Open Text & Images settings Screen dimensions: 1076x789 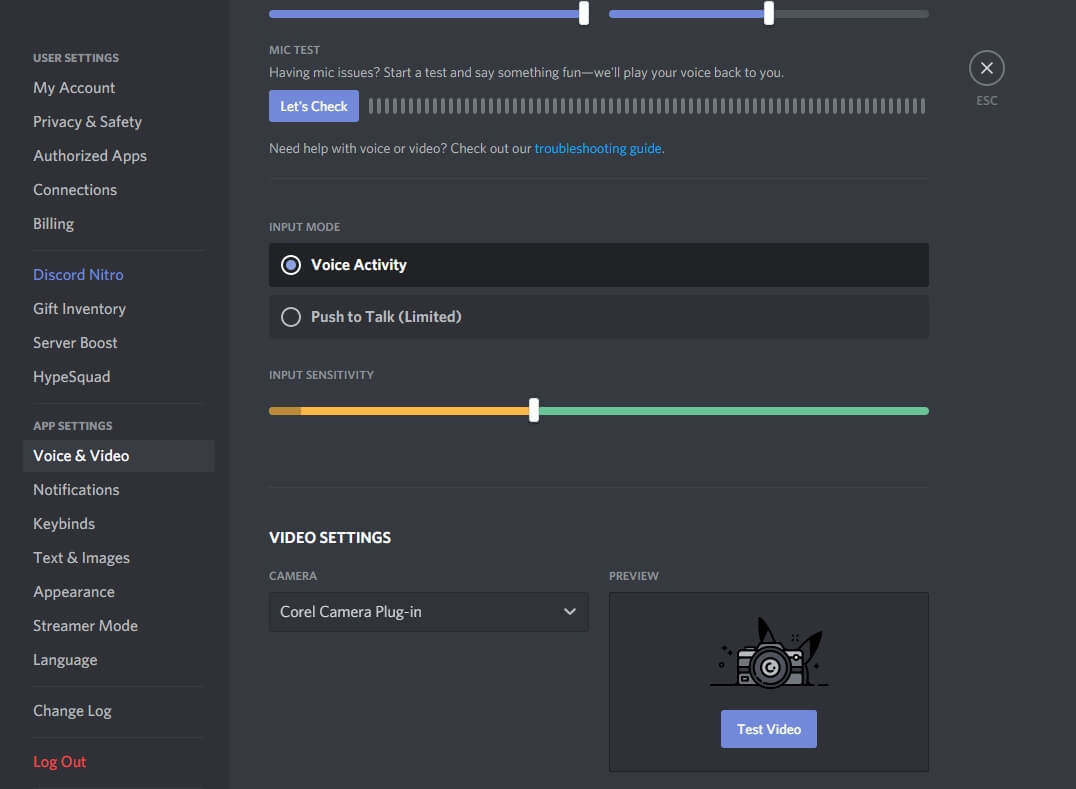(81, 558)
